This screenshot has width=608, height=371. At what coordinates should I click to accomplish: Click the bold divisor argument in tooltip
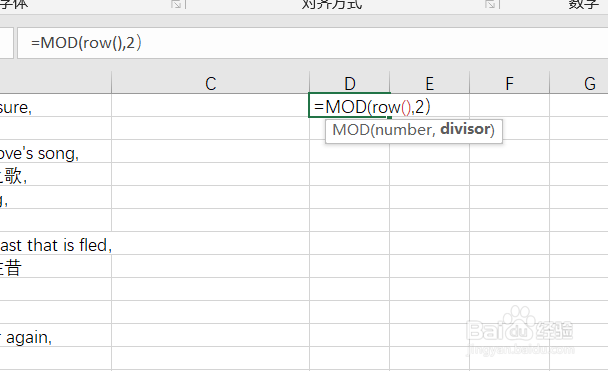click(465, 129)
